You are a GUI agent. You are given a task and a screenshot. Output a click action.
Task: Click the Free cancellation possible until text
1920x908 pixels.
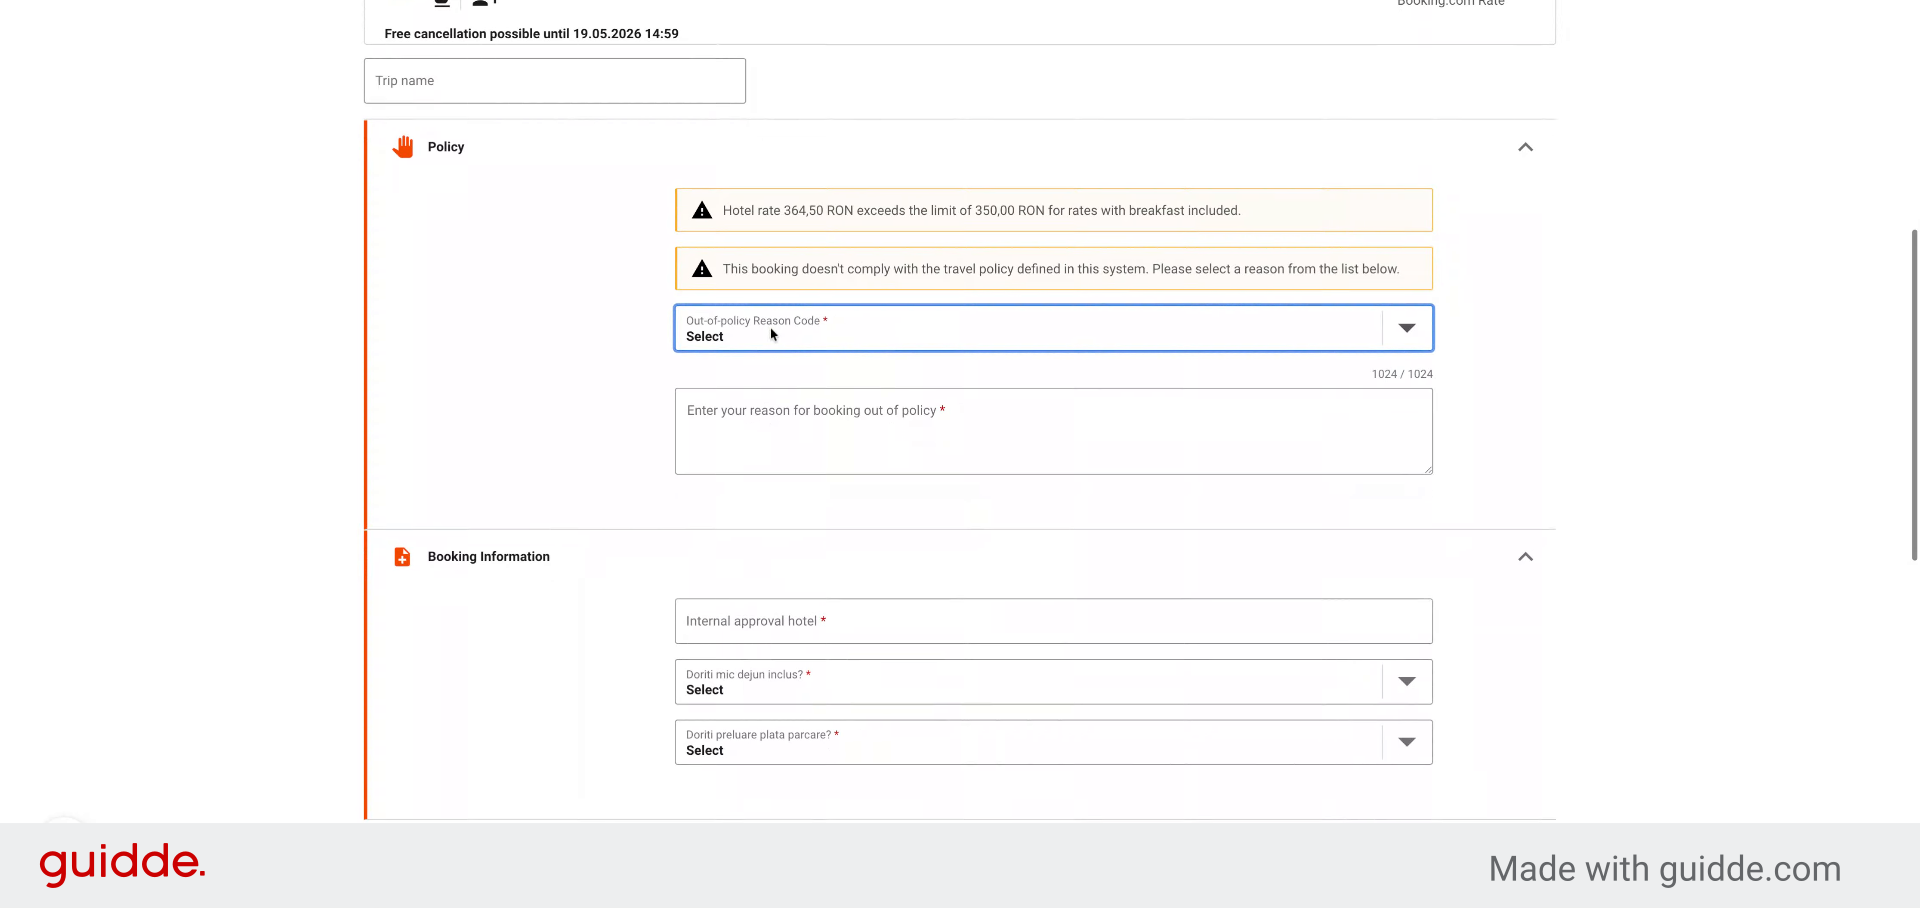[531, 34]
